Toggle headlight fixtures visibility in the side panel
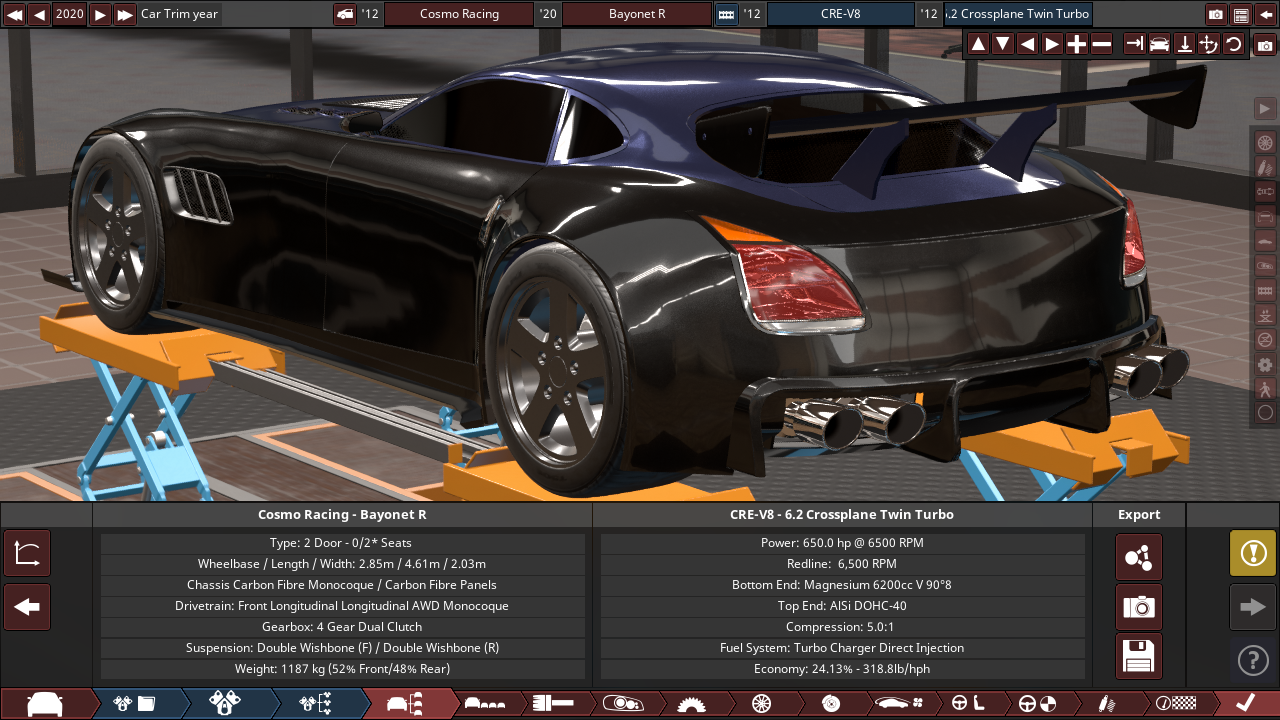Screen dimensions: 1280x720 pos(1265,265)
